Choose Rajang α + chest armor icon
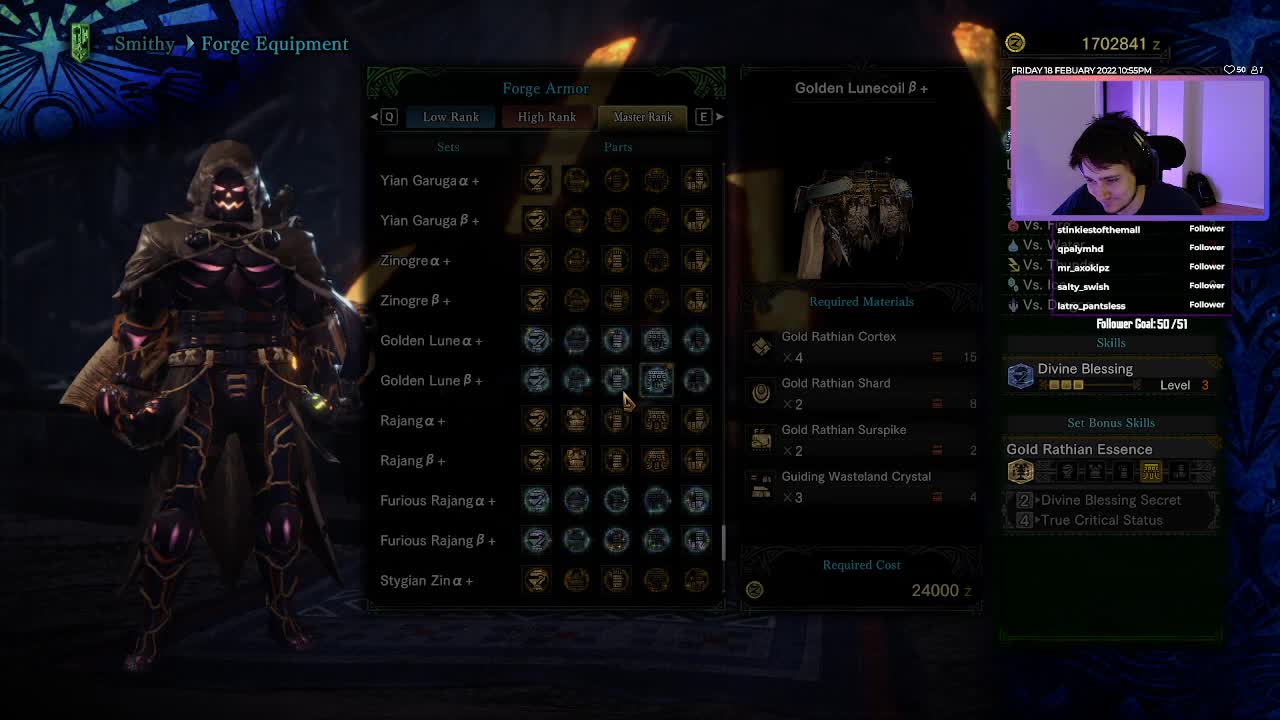The height and width of the screenshot is (720, 1280). click(576, 420)
